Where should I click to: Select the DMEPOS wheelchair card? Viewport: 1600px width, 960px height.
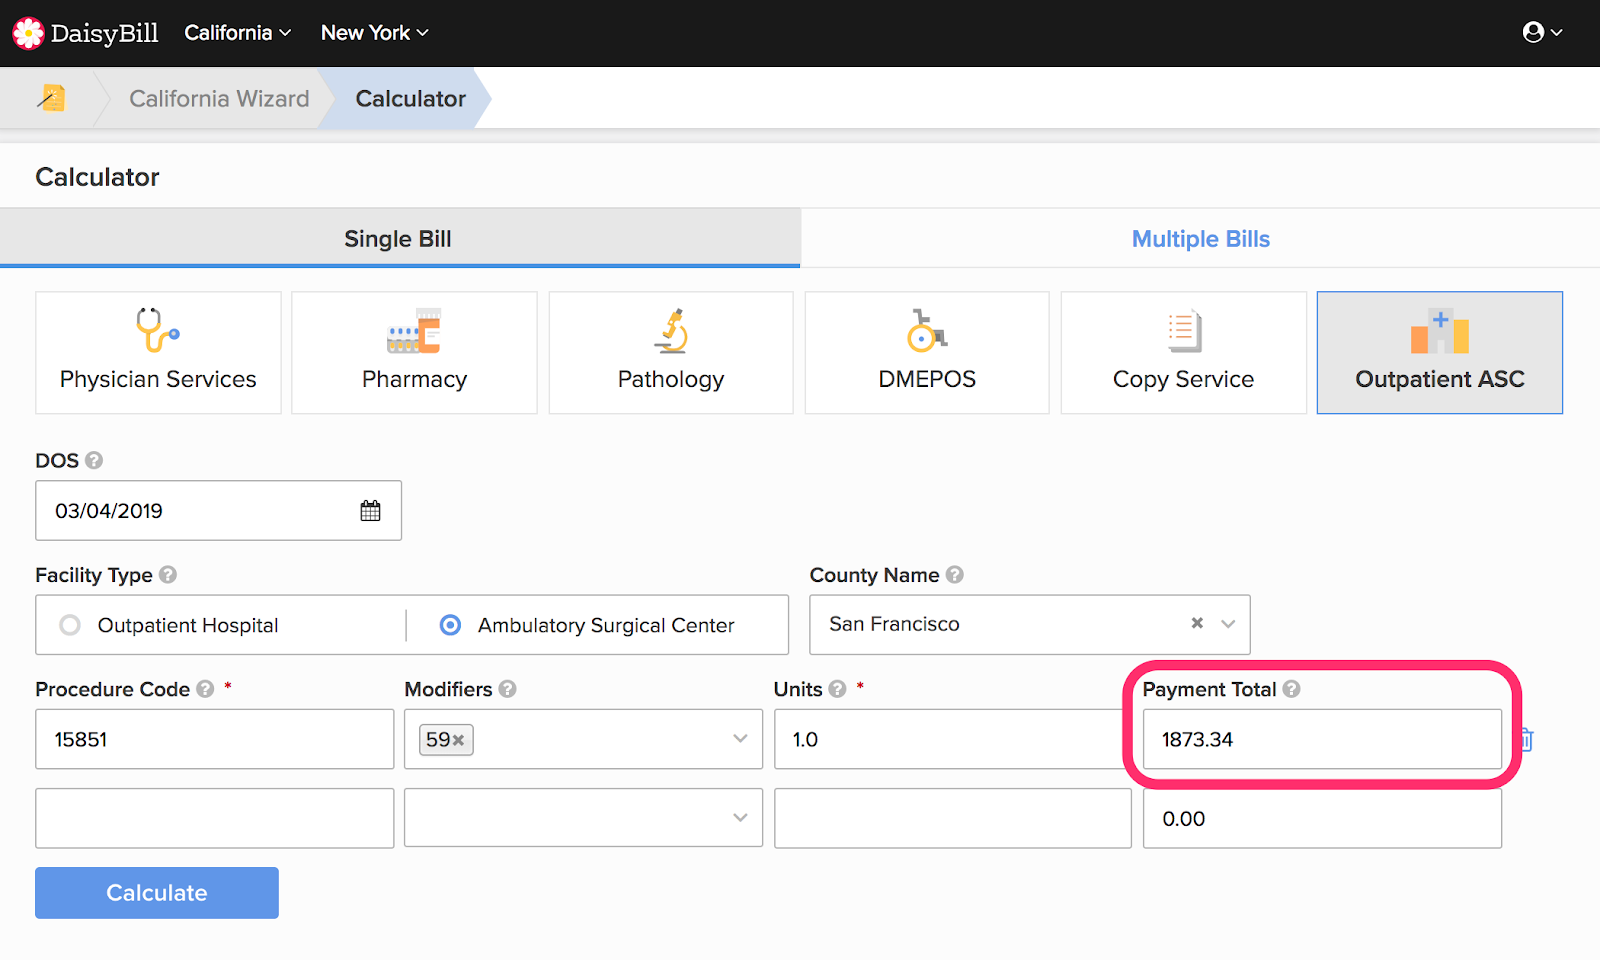pos(927,352)
